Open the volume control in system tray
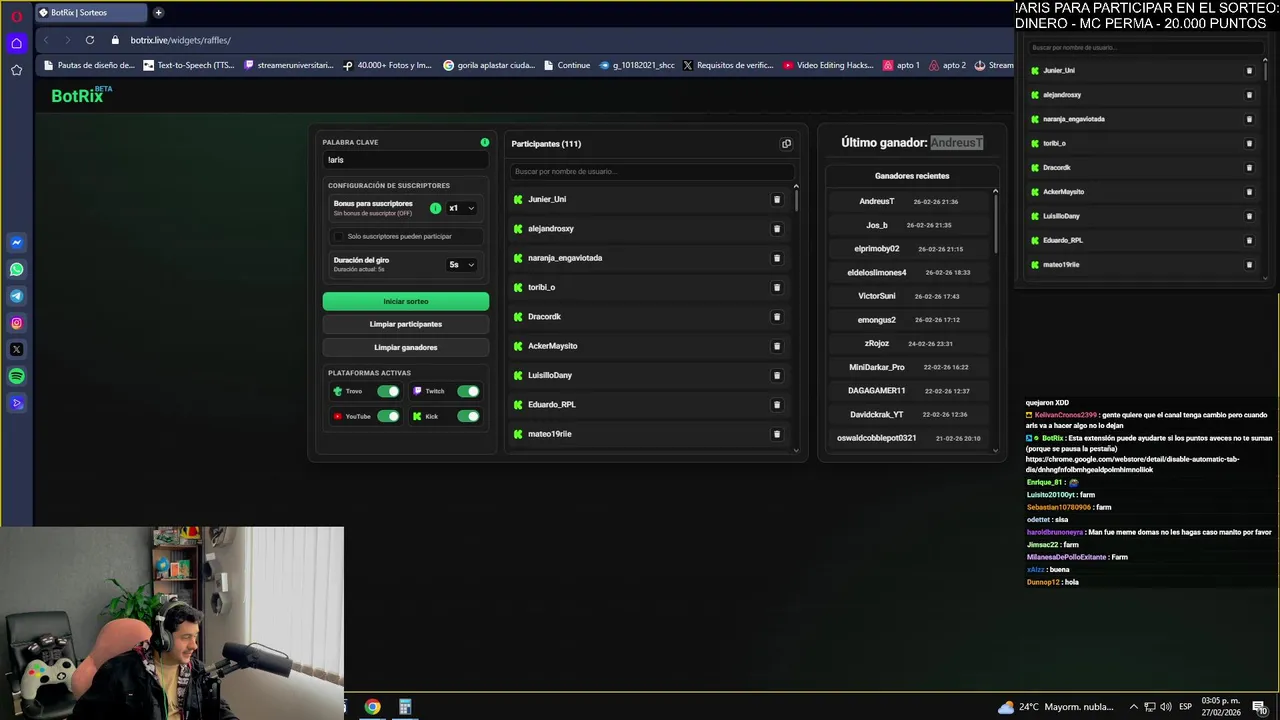The height and width of the screenshot is (720, 1280). [x=1166, y=707]
